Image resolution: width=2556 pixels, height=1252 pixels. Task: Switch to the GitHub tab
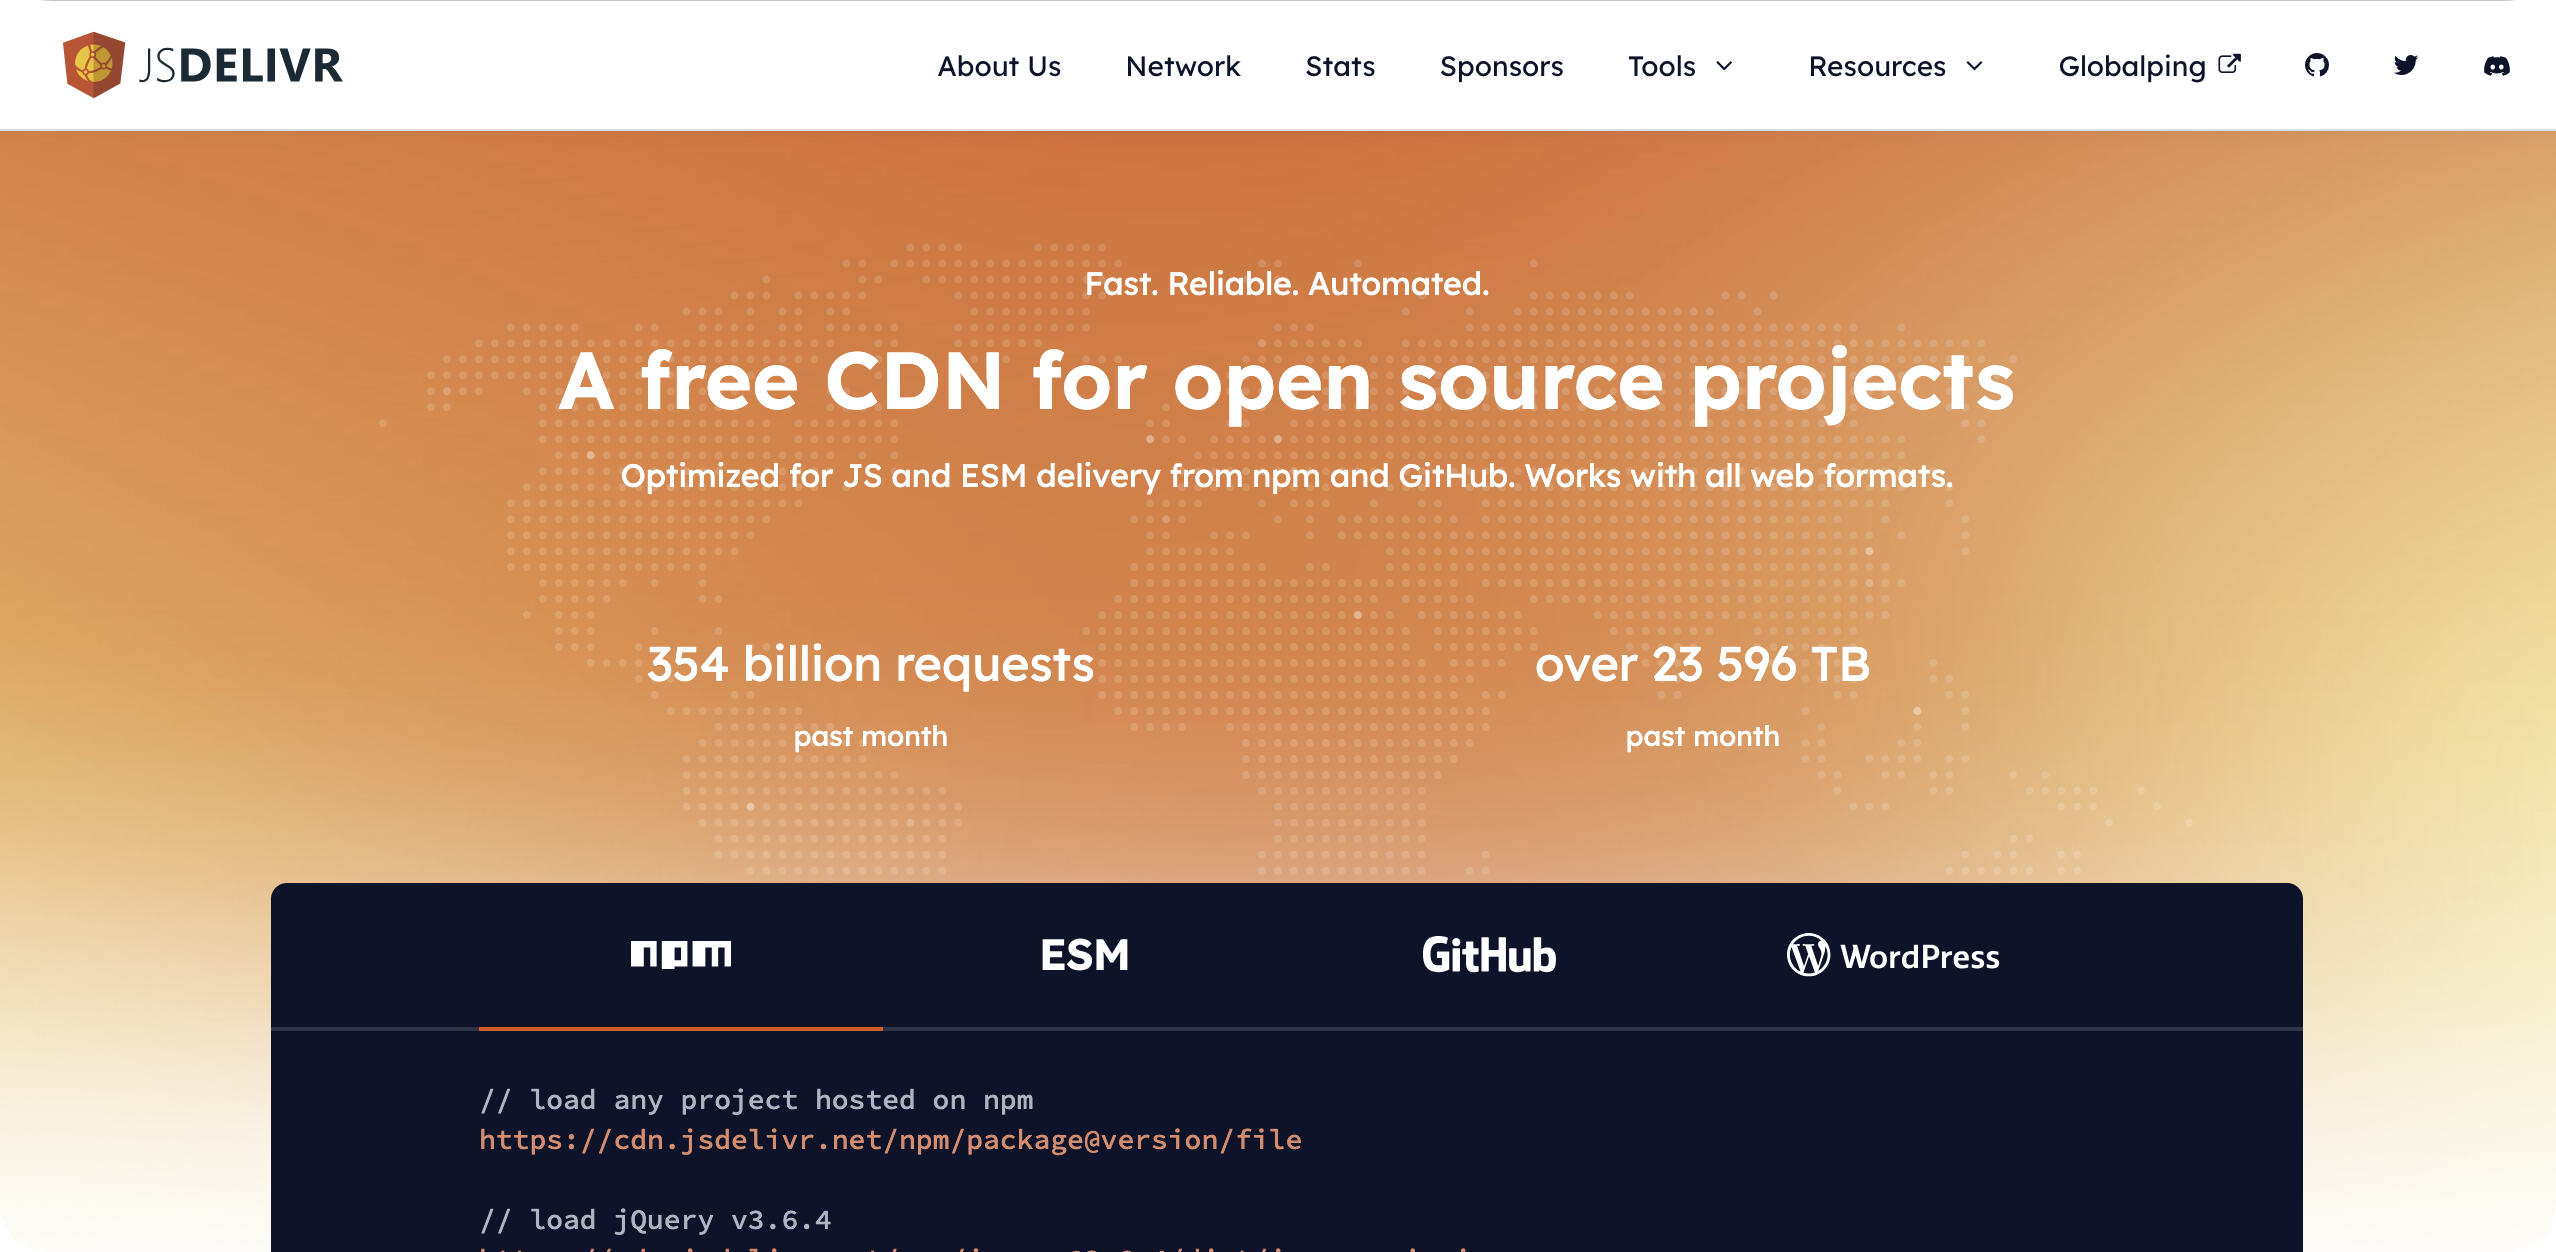1488,955
